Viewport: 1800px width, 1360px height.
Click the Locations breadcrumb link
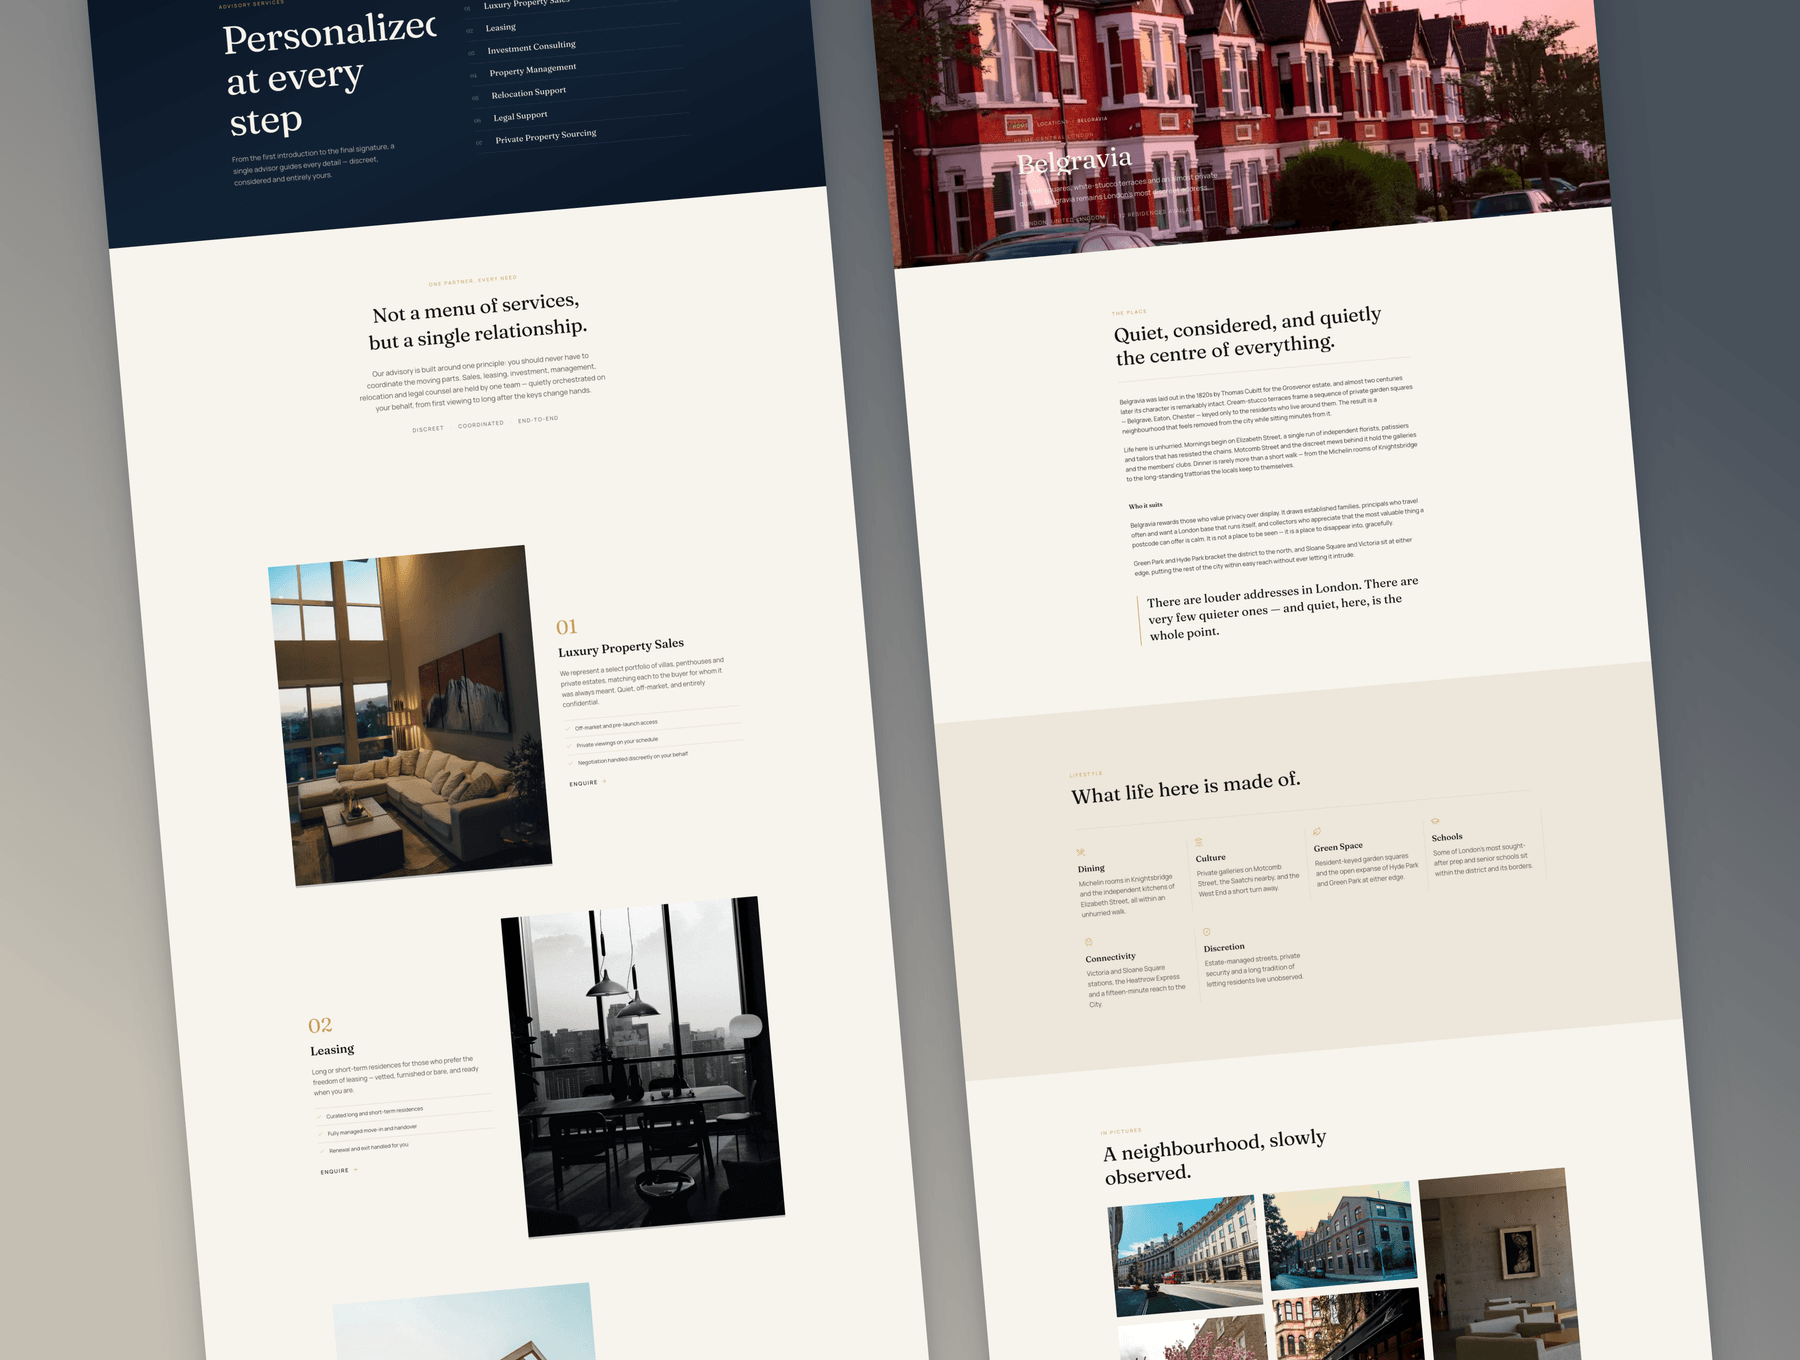1051,123
